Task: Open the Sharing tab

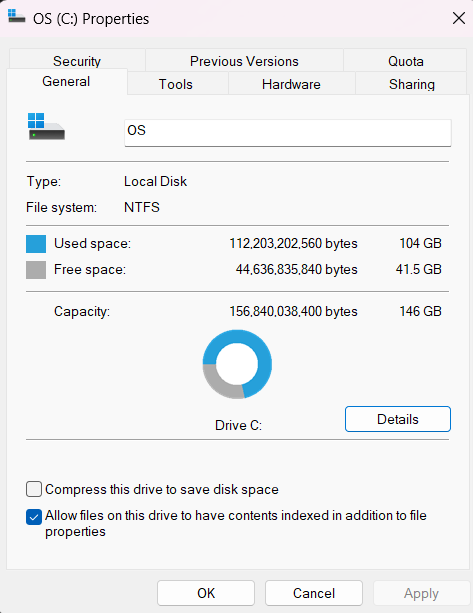Action: (x=412, y=84)
